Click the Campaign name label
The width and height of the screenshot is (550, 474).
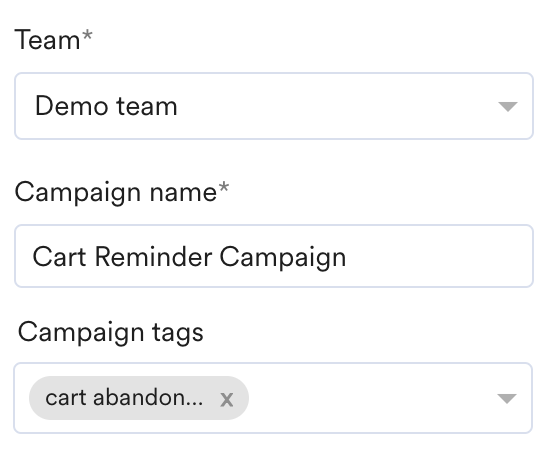click(116, 193)
